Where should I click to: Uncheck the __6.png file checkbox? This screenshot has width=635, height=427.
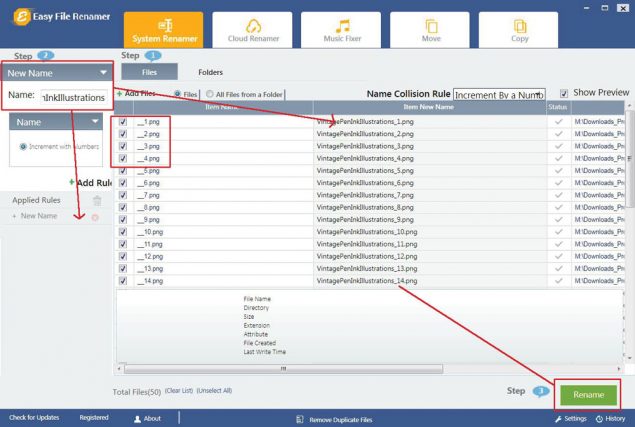coord(123,183)
